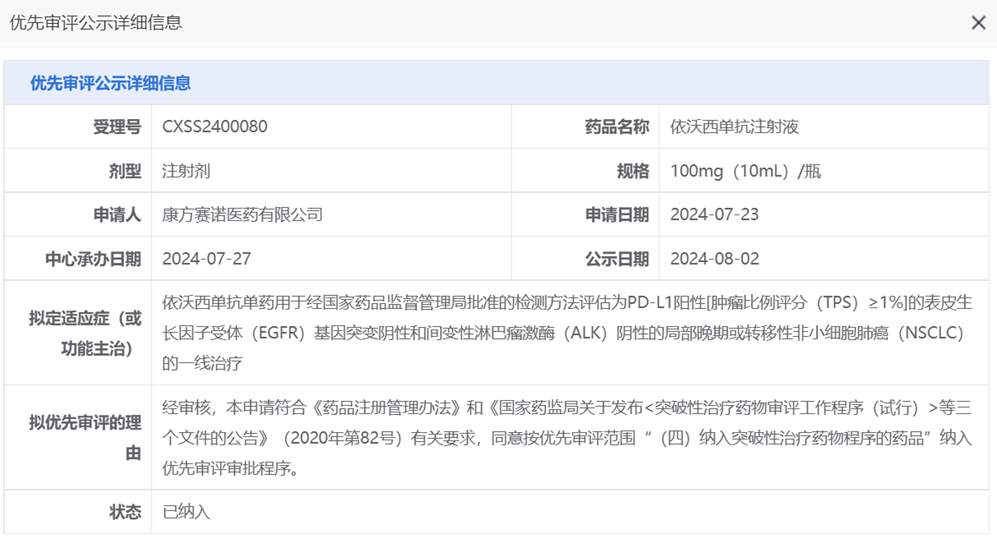Click the publication date 2024-08-02
This screenshot has height=557, width=997.
(714, 259)
